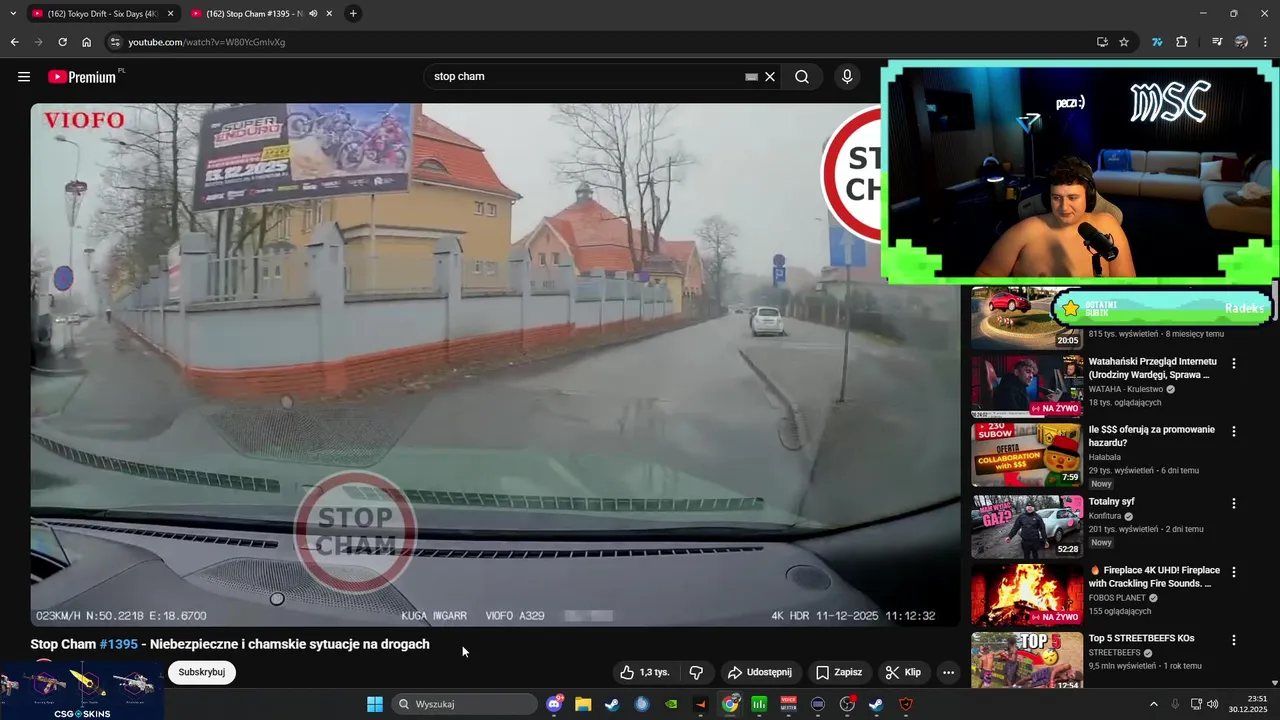1280x720 pixels.
Task: Show hidden system tray icons
Action: click(1153, 704)
